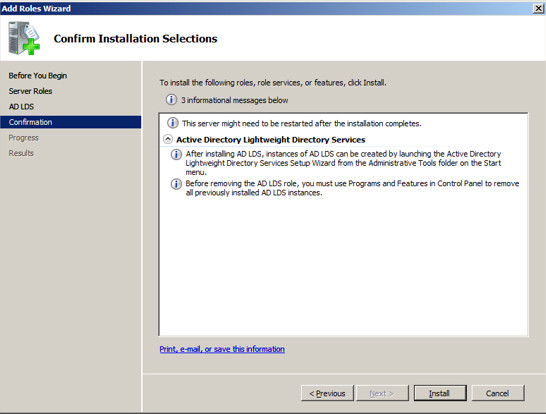Collapse the Active Directory Lightweight Directory Services section
546x414 pixels.
168,139
